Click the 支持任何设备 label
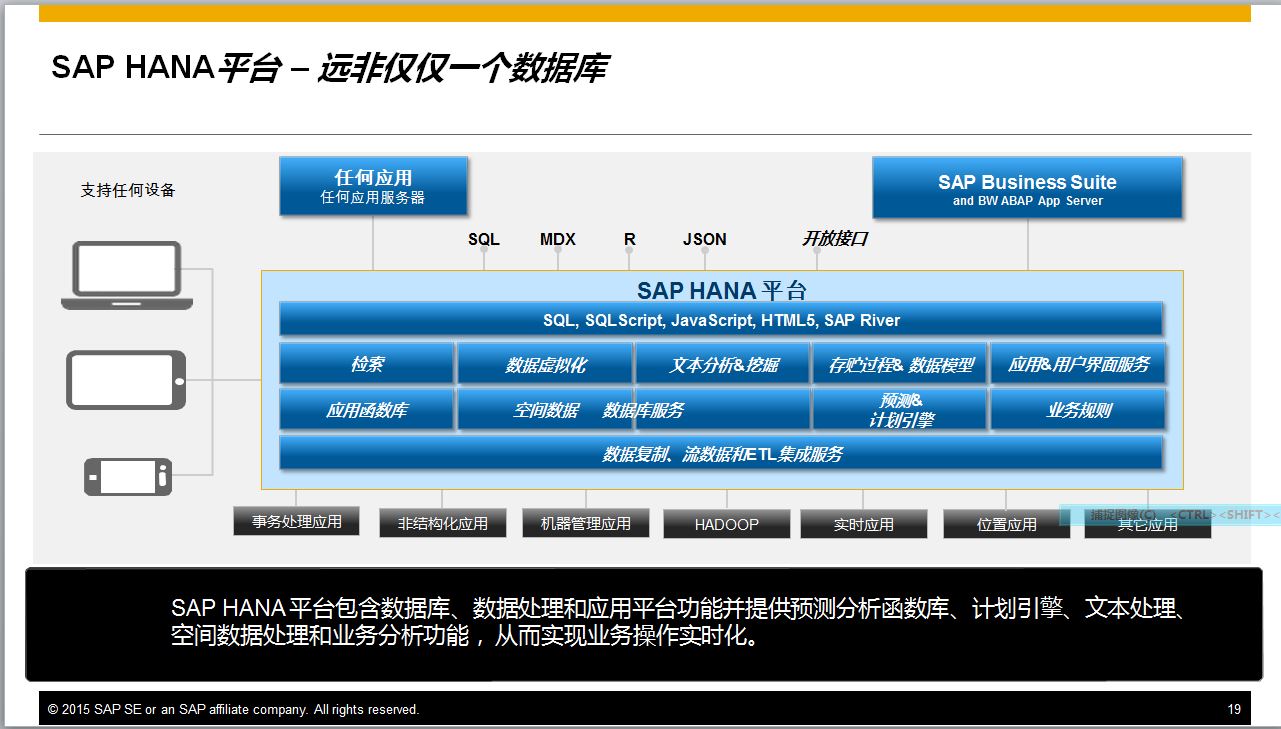The height and width of the screenshot is (729, 1281). [x=128, y=190]
